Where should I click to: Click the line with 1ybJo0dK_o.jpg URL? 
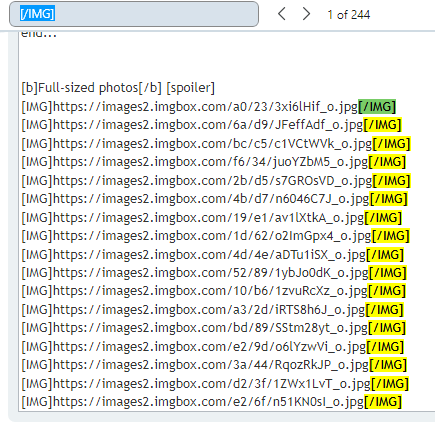click(214, 273)
